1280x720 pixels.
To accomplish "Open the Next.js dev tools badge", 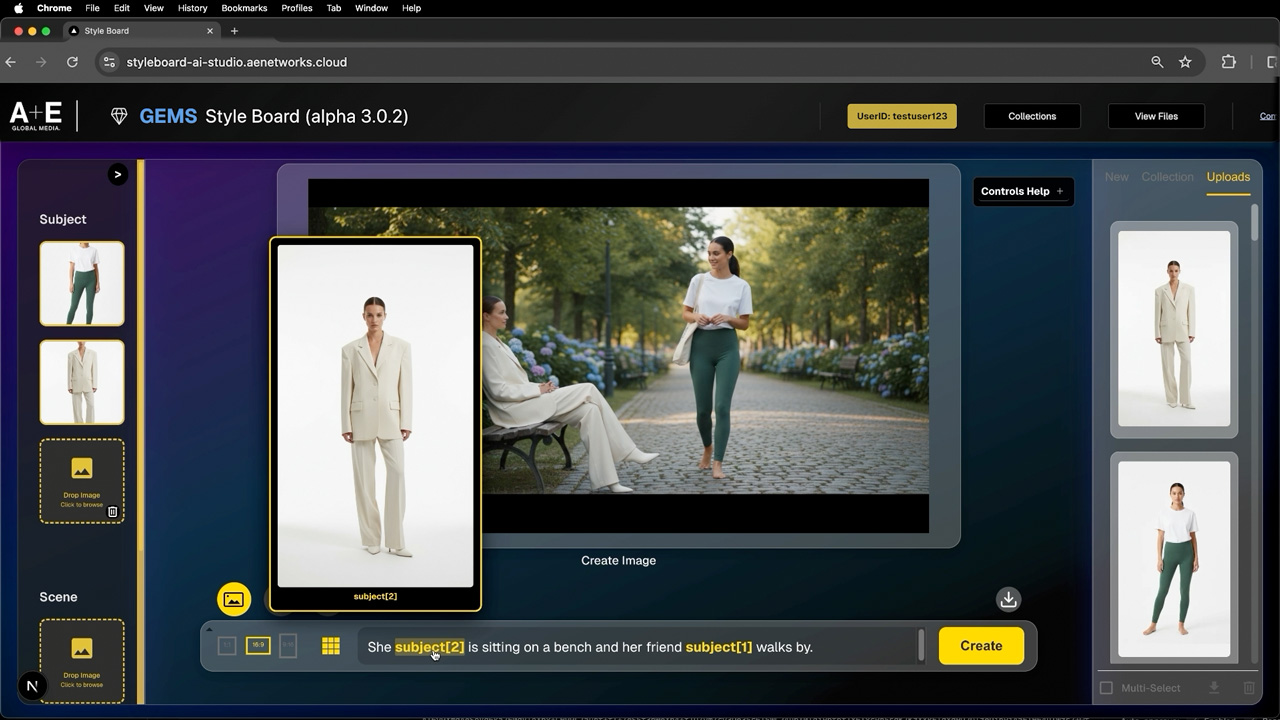I will click(x=32, y=686).
